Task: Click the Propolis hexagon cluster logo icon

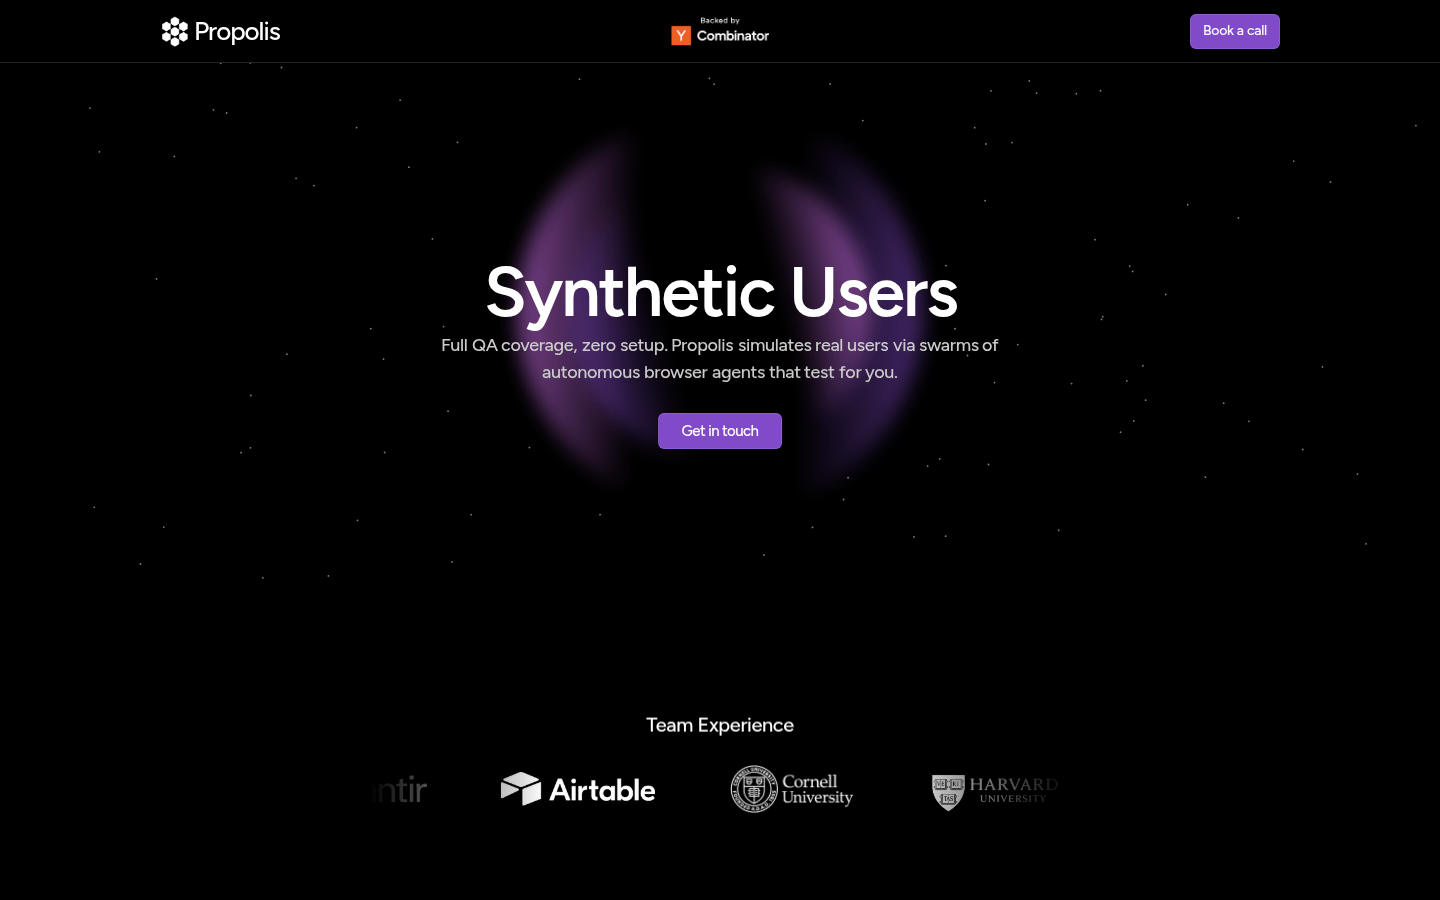Action: click(x=175, y=32)
